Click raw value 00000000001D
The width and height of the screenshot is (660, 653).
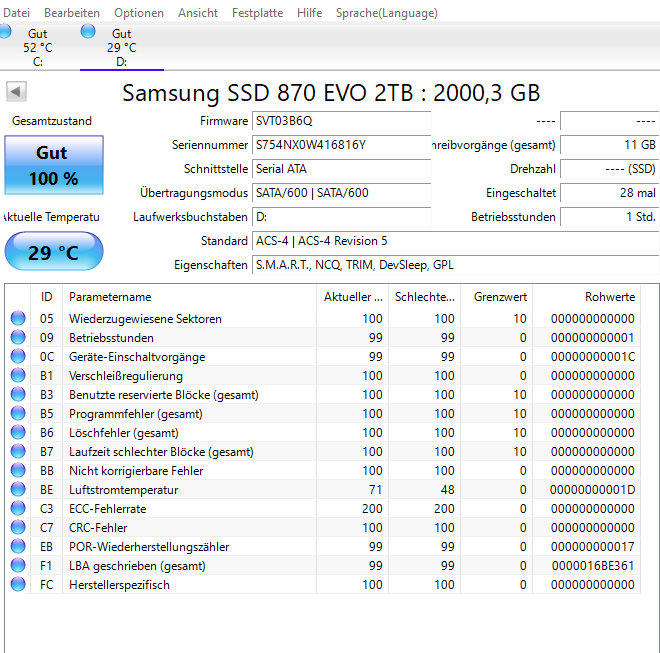click(x=593, y=490)
